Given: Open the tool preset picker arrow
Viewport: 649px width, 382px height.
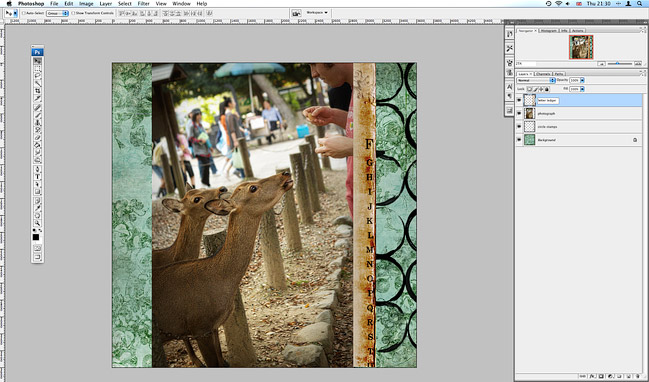Looking at the screenshot, I should point(15,13).
